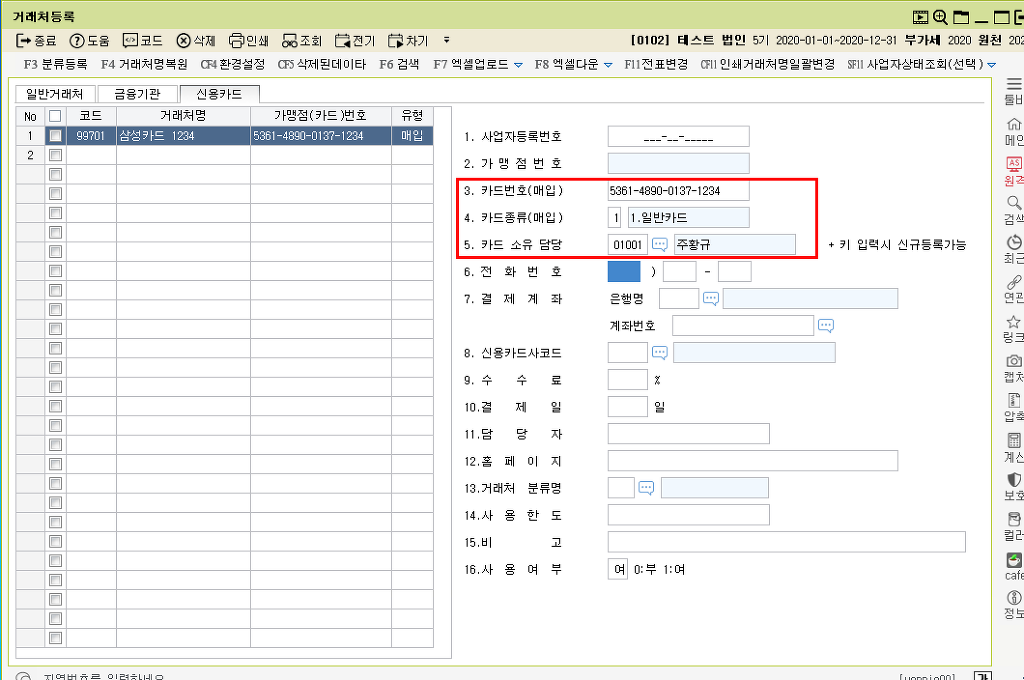The image size is (1024, 680).
Task: Open lookup icon for 신용카드사코드
Action: (660, 353)
